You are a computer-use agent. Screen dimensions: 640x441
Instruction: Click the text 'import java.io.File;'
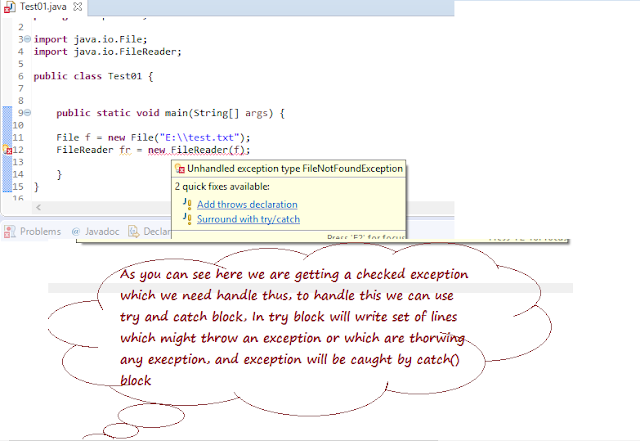[90, 39]
